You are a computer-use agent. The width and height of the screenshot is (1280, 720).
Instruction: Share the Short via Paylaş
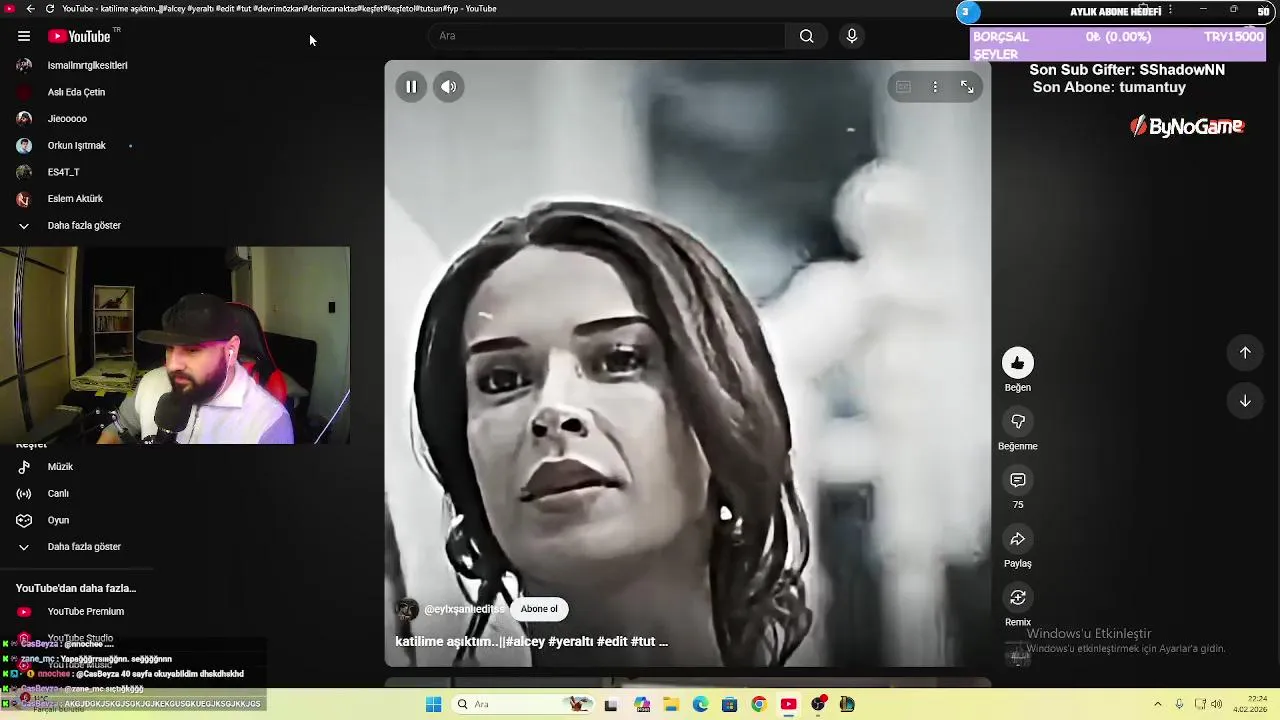coord(1018,540)
